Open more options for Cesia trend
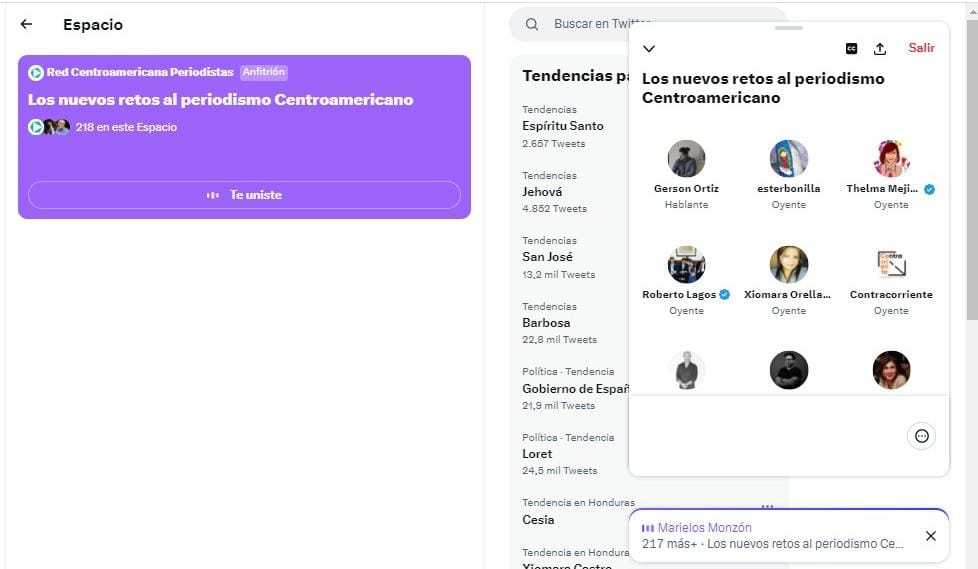The image size is (978, 569). [x=767, y=506]
